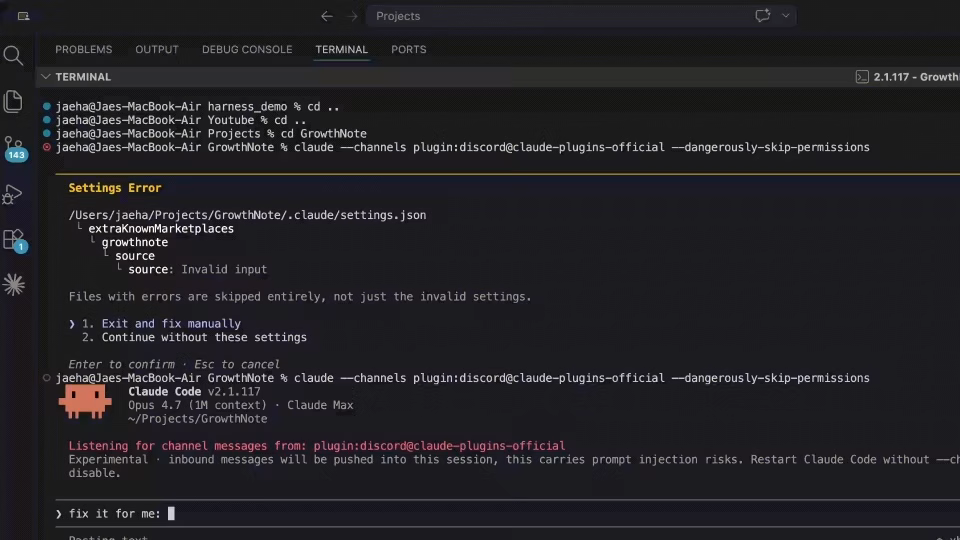Click 'source: Invalid input' line
This screenshot has width=960, height=540.
click(197, 269)
